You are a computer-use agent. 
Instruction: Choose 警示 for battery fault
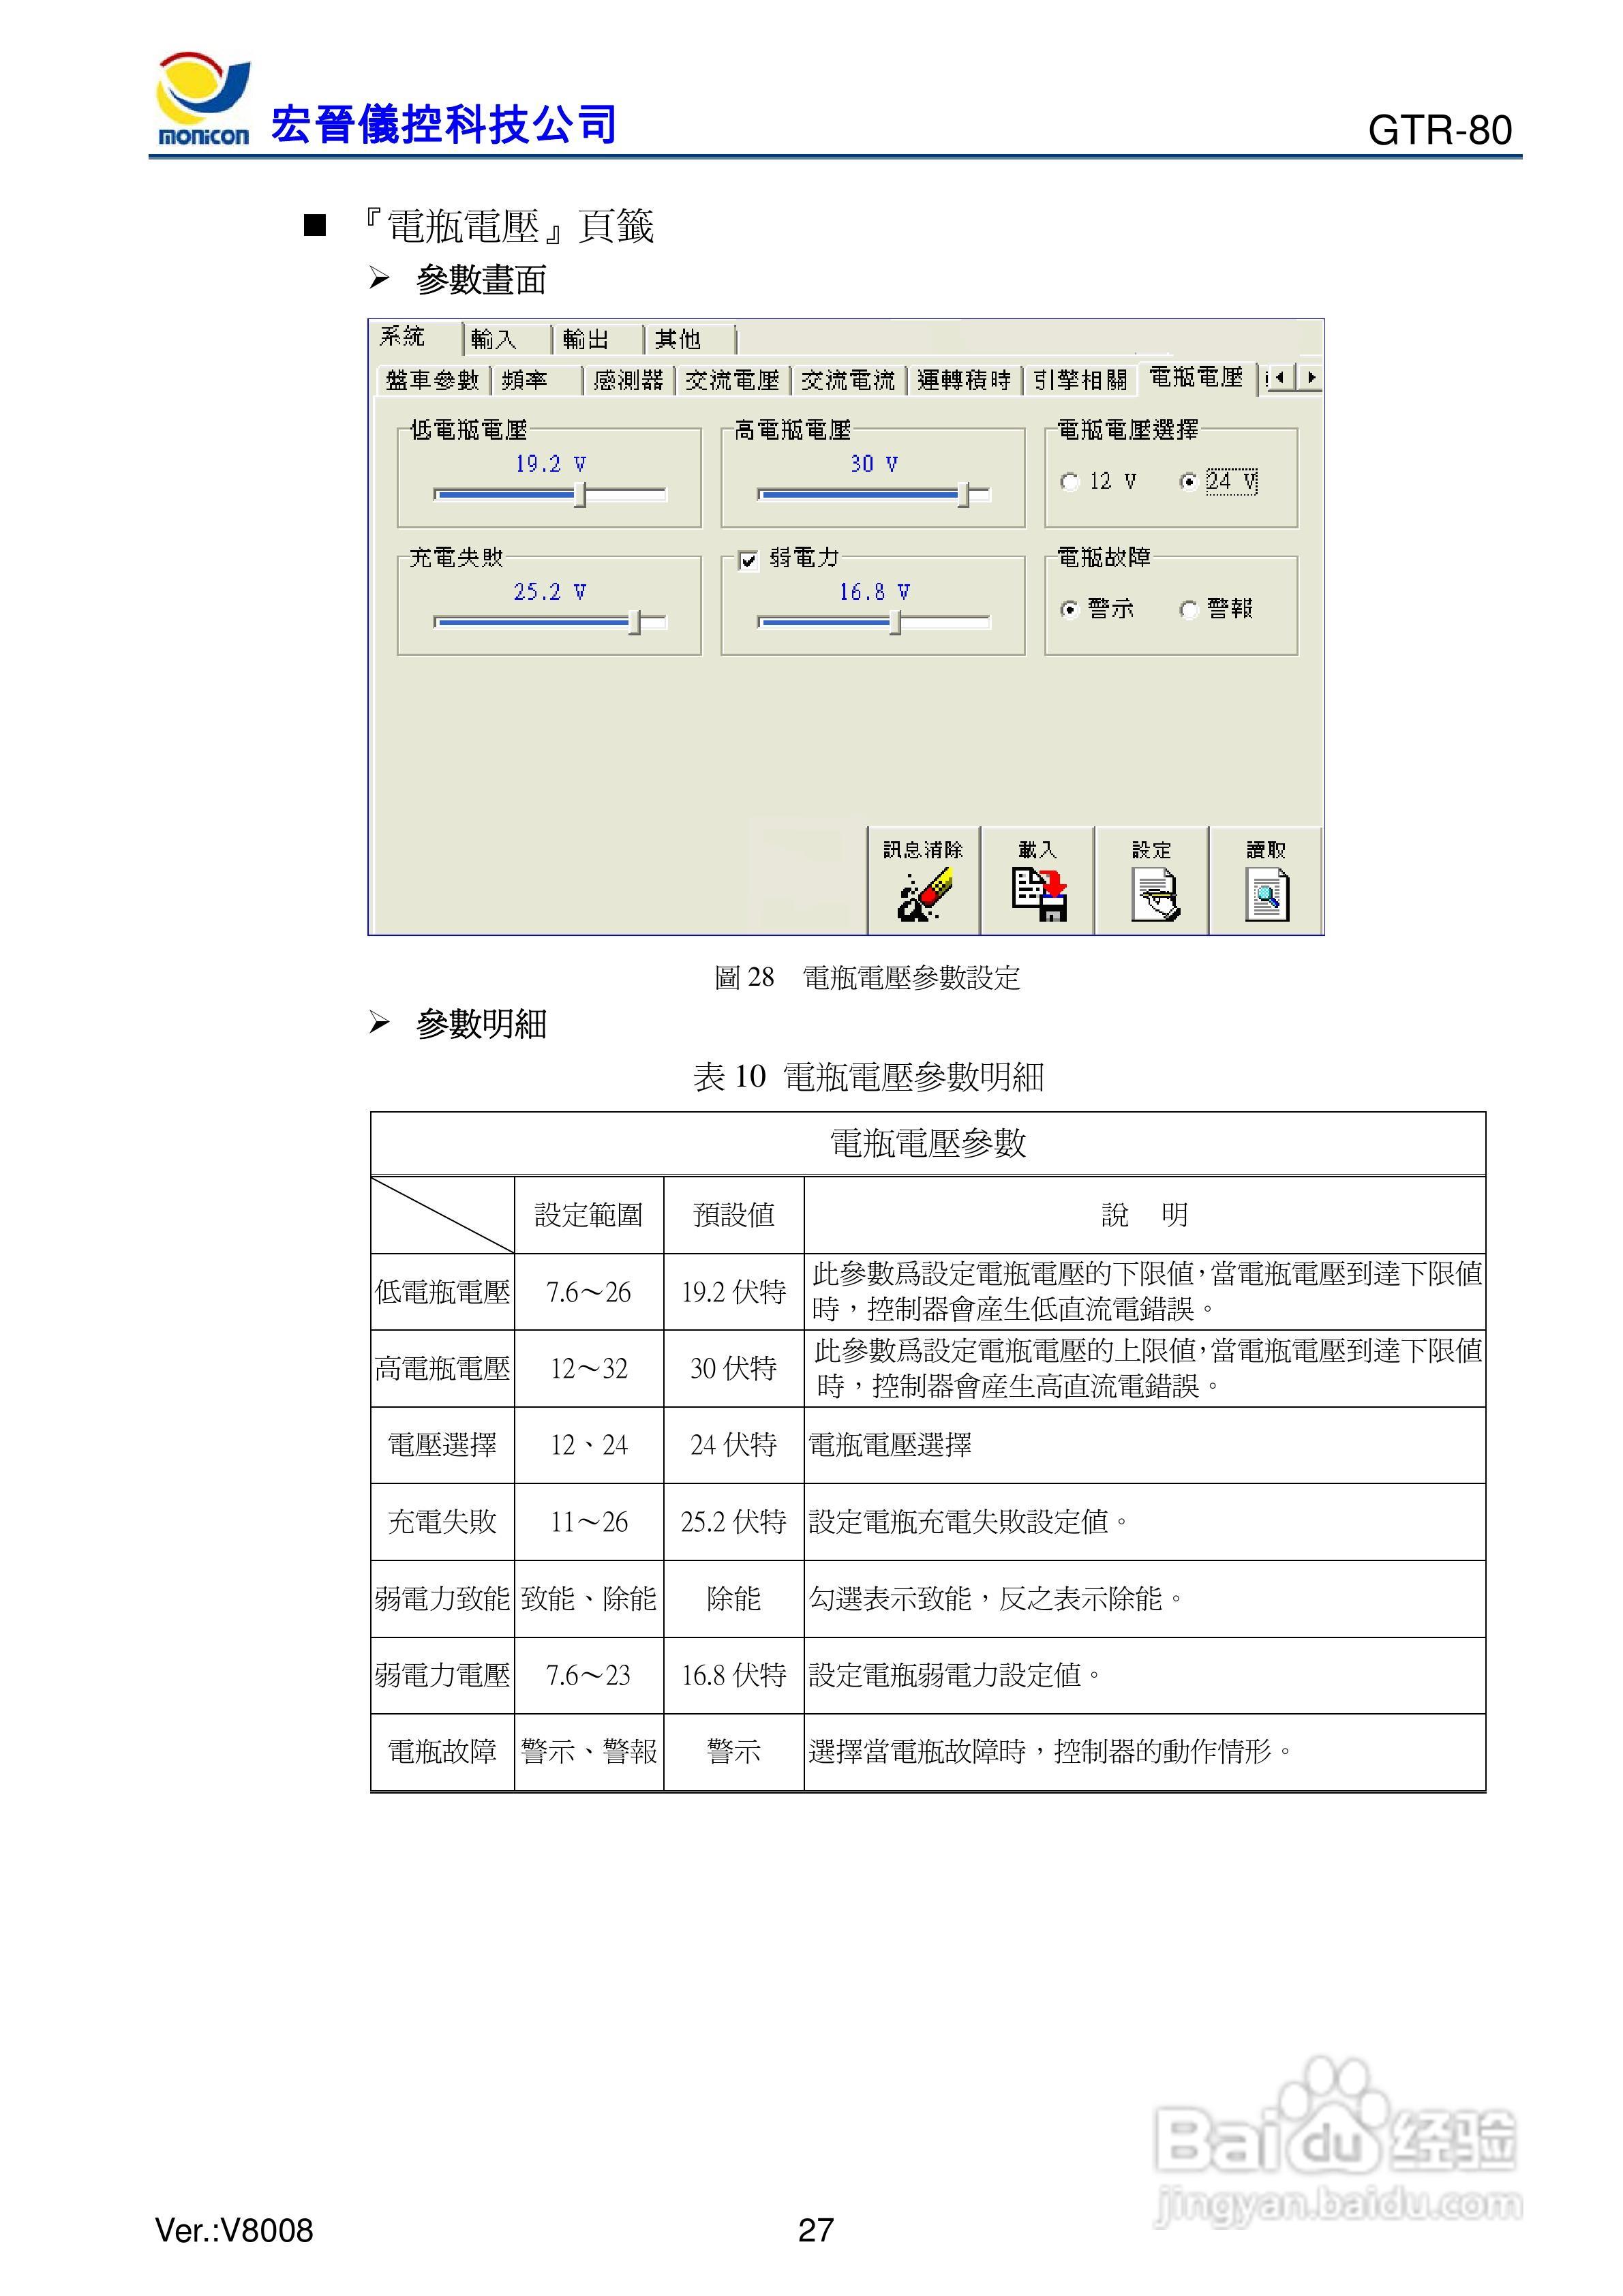pos(1070,609)
